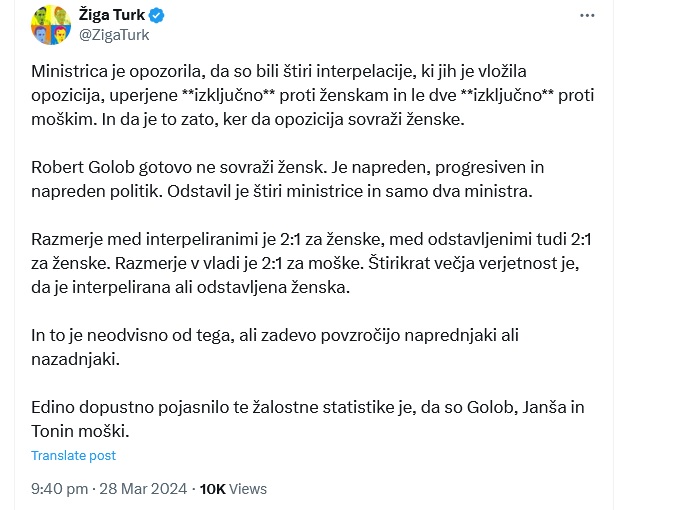This screenshot has width=688, height=510.
Task: Click the green top-left face in avatar
Action: [41, 15]
